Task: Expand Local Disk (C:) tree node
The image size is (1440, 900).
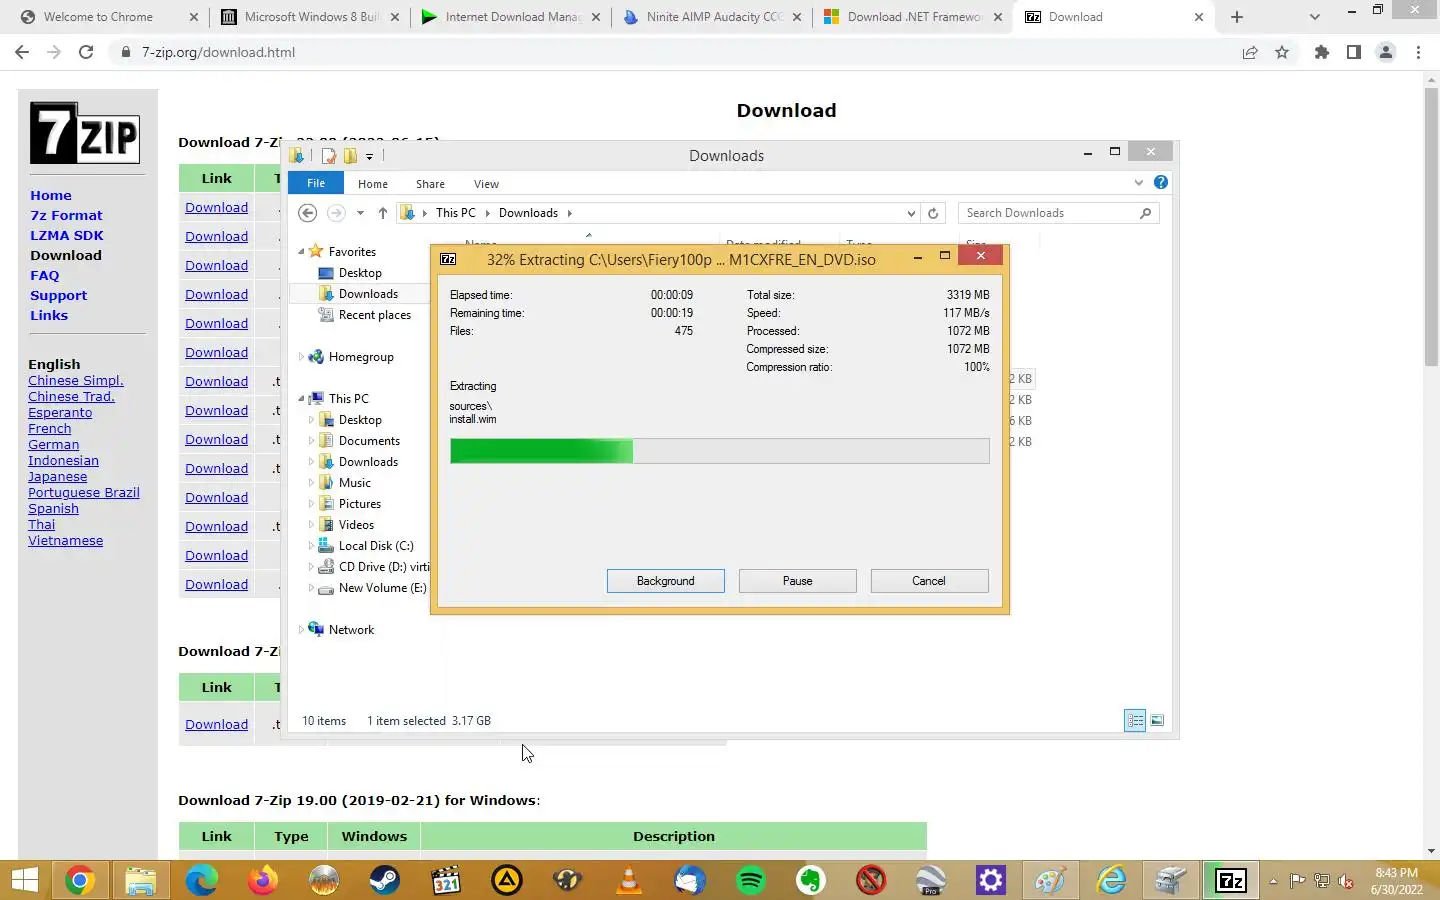Action: (x=311, y=546)
